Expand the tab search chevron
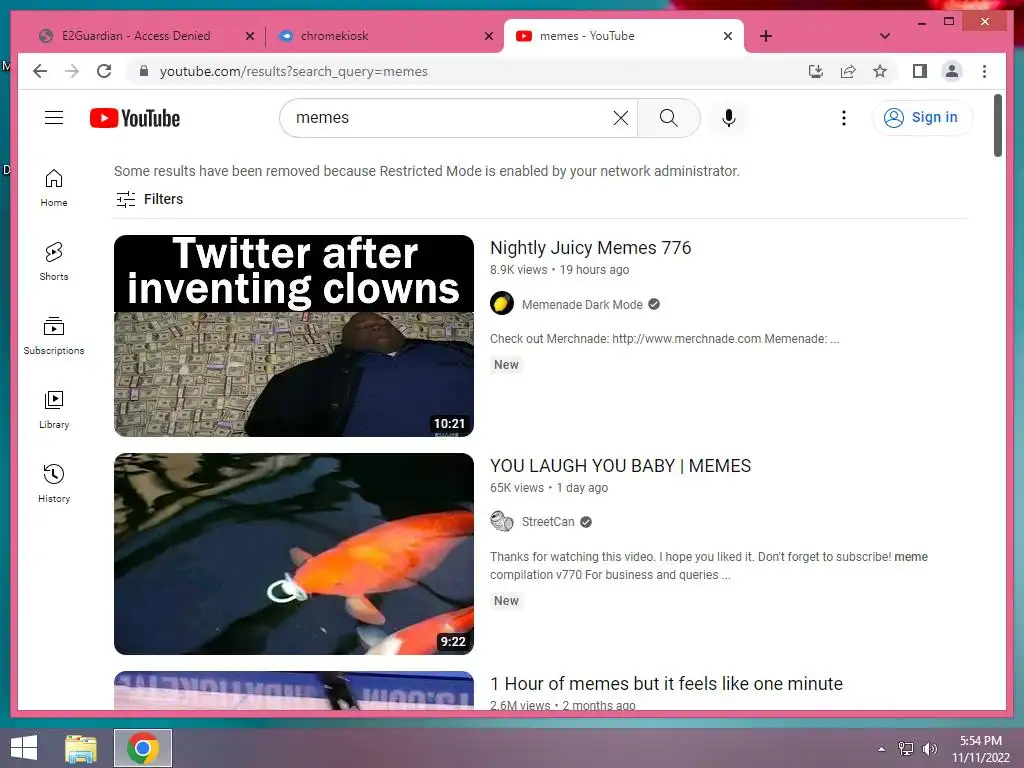1024x768 pixels. [x=885, y=36]
